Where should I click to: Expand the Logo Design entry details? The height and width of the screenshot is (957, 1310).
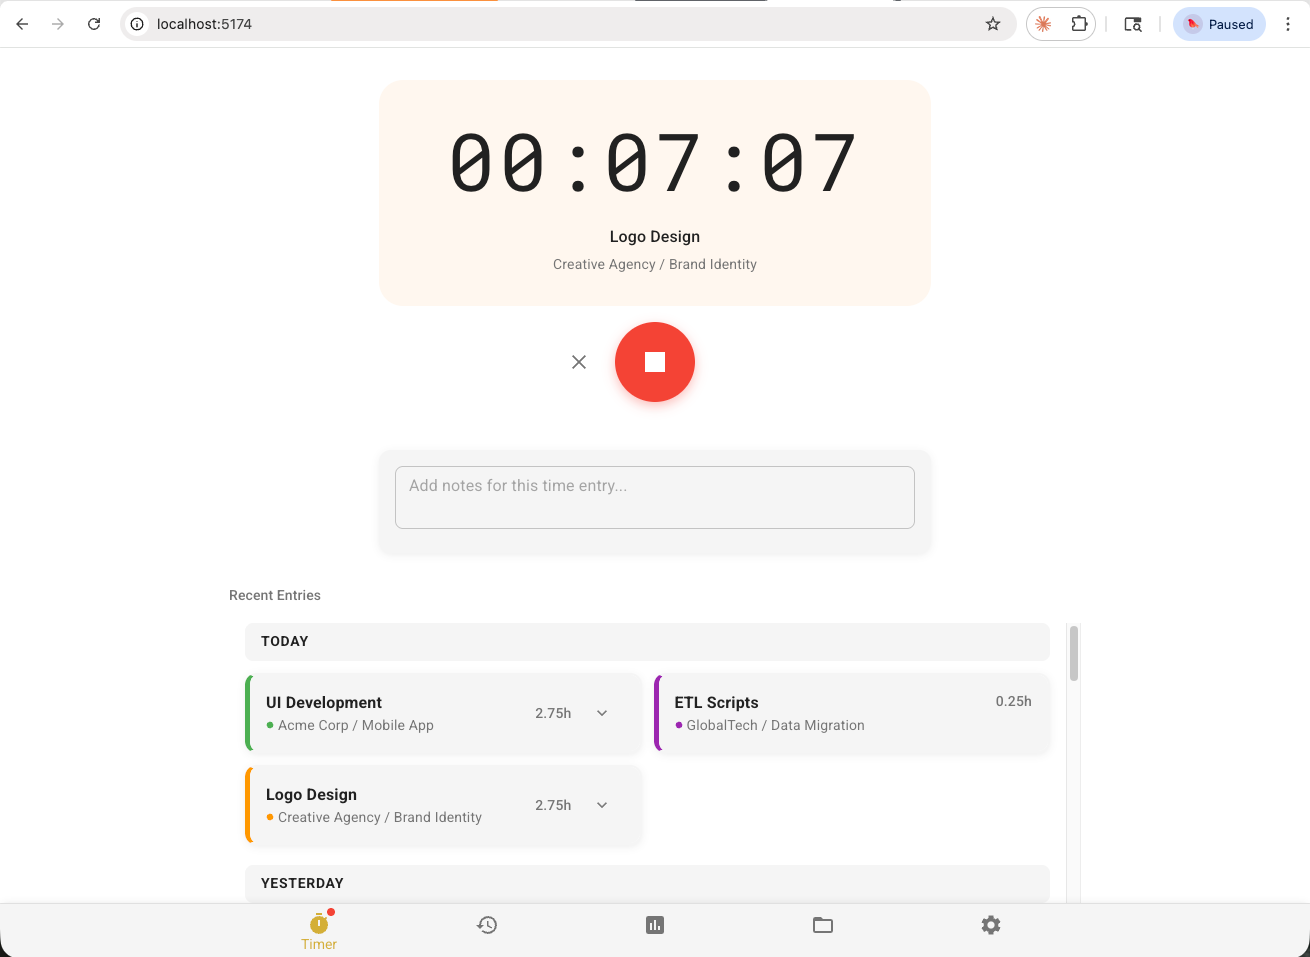pos(602,805)
